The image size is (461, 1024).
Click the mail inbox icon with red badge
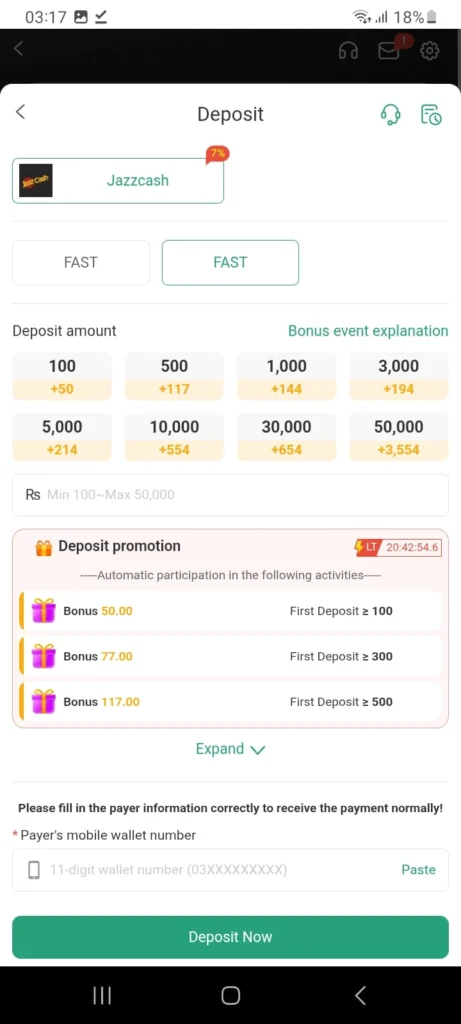click(389, 50)
